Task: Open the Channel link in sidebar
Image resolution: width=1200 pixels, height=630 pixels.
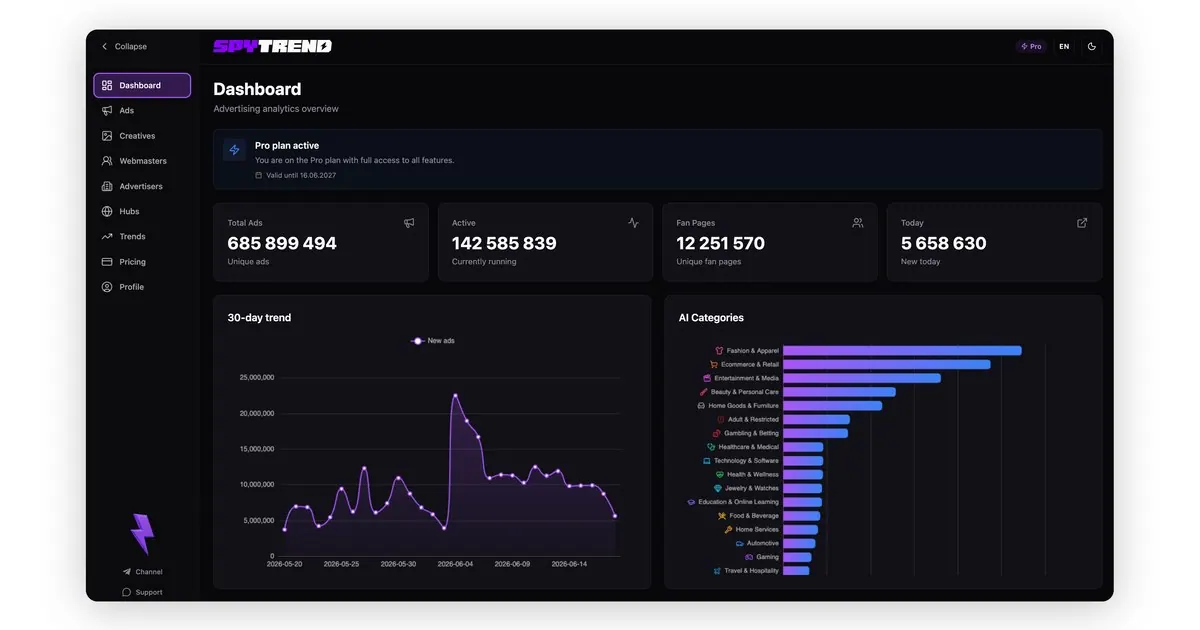Action: click(x=142, y=572)
